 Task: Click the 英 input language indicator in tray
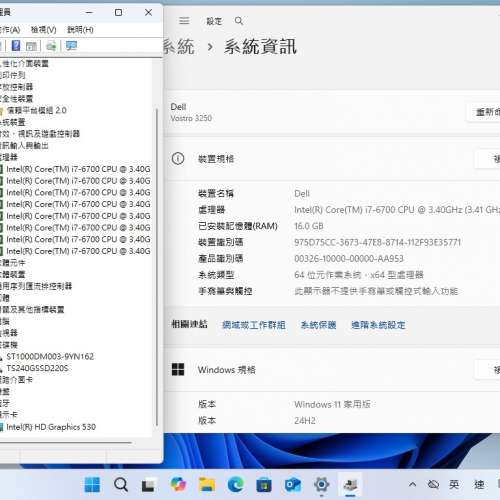(x=454, y=484)
